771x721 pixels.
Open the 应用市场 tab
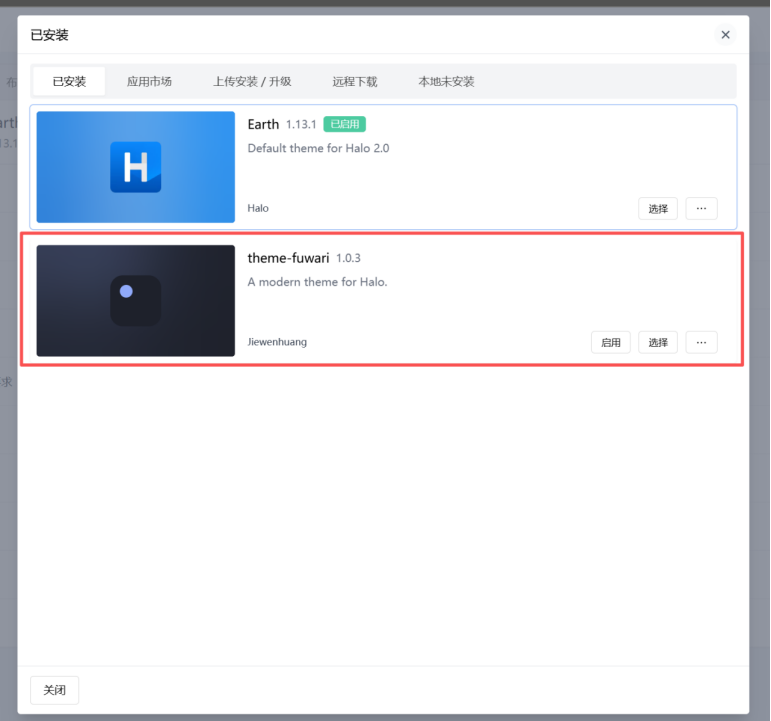click(x=149, y=82)
